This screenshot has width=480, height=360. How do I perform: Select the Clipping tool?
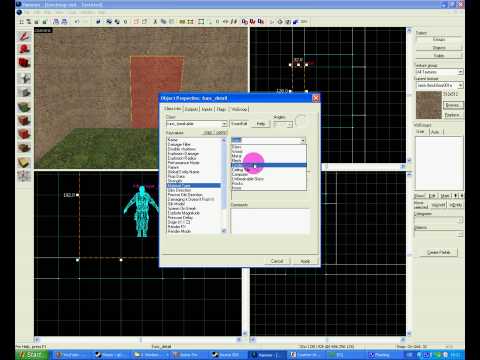click(24, 163)
